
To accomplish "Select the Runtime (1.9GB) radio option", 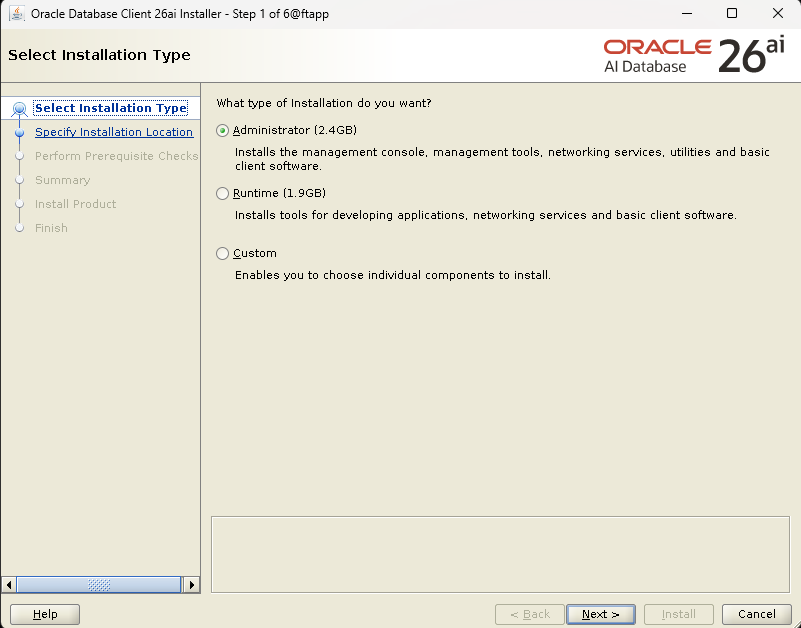I will point(222,194).
